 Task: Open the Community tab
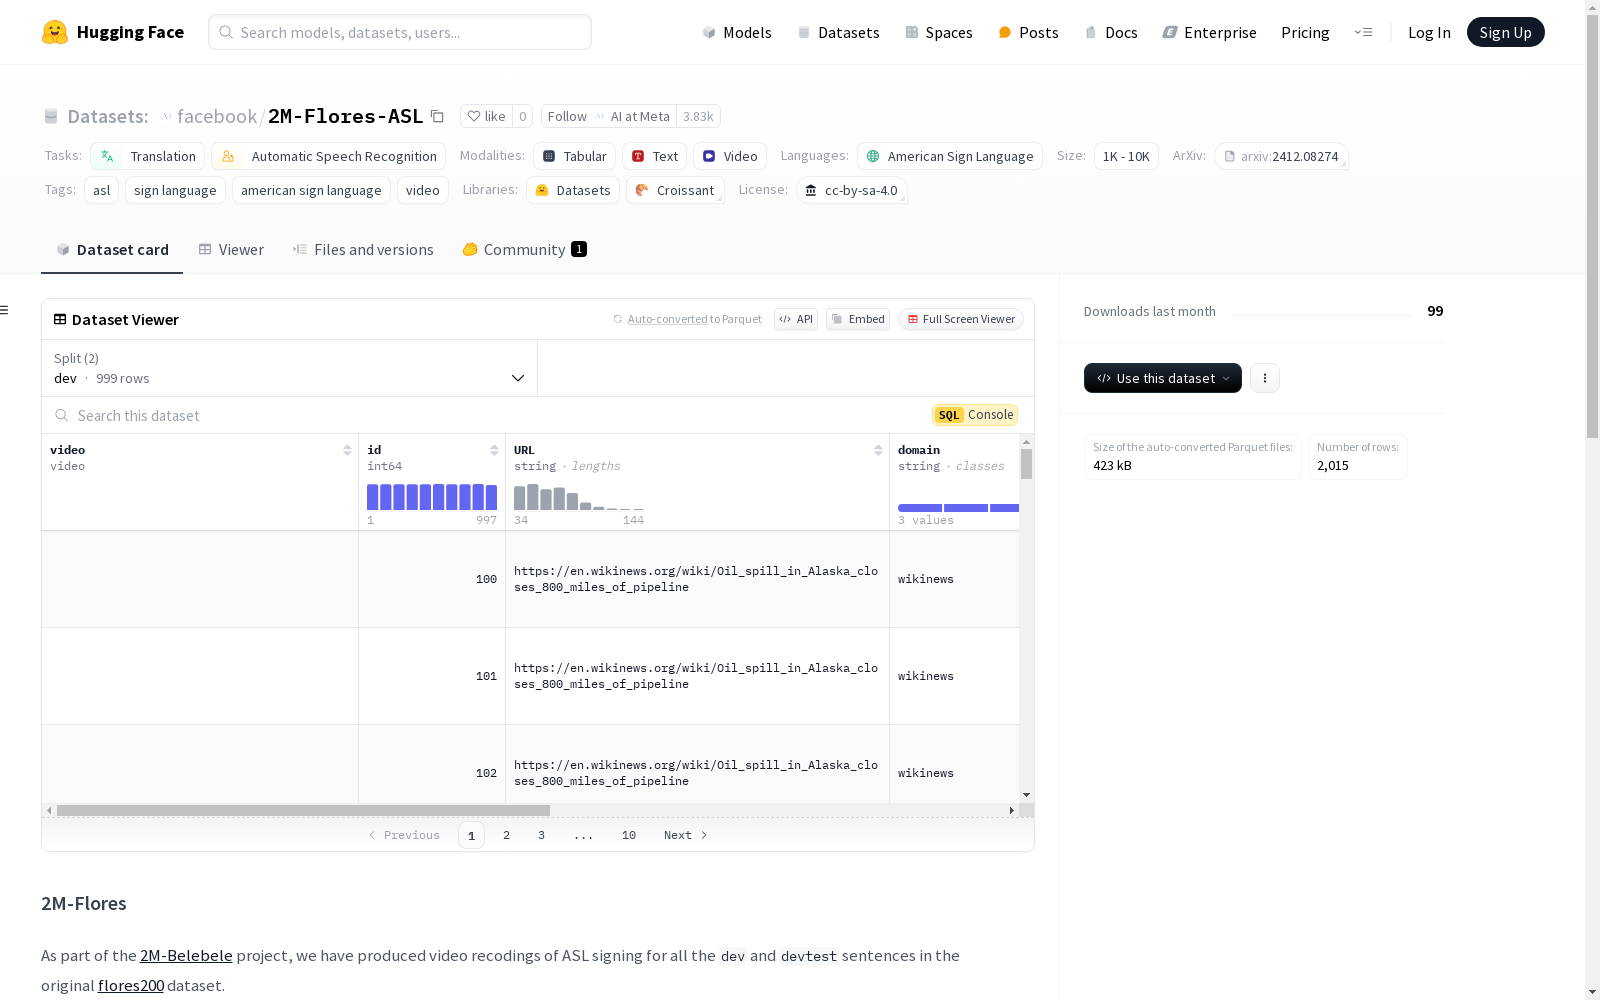click(x=524, y=249)
